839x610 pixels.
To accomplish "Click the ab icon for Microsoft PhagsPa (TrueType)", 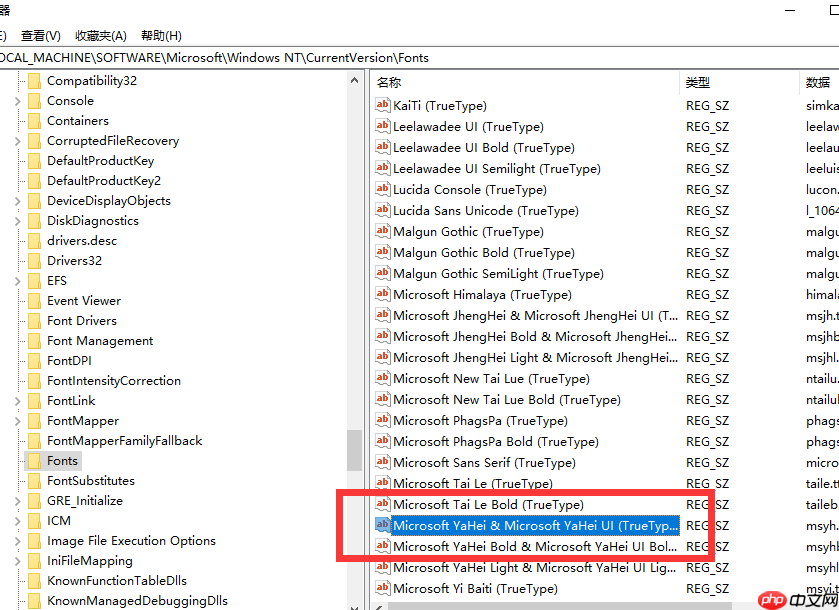I will point(382,420).
